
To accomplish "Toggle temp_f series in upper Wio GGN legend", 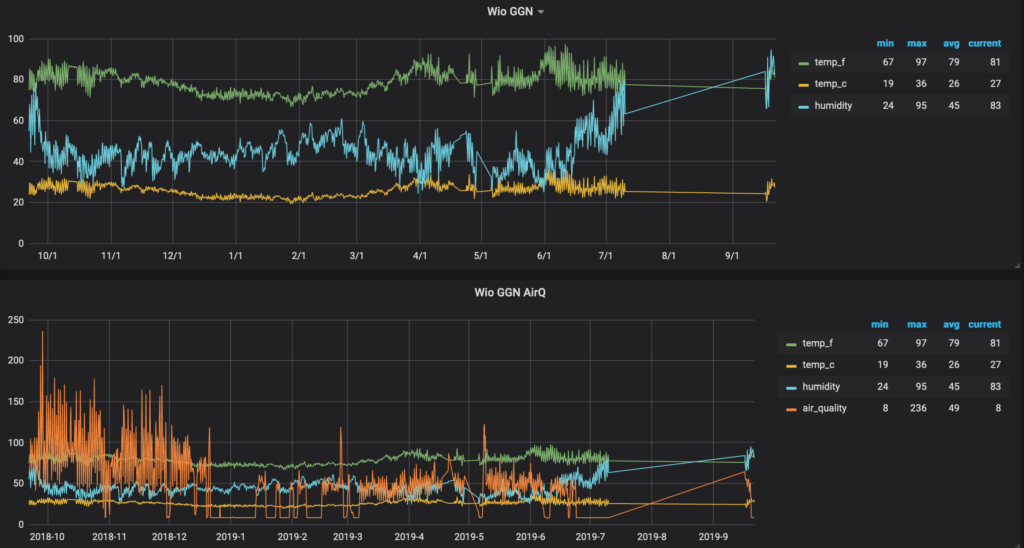I will [831, 62].
